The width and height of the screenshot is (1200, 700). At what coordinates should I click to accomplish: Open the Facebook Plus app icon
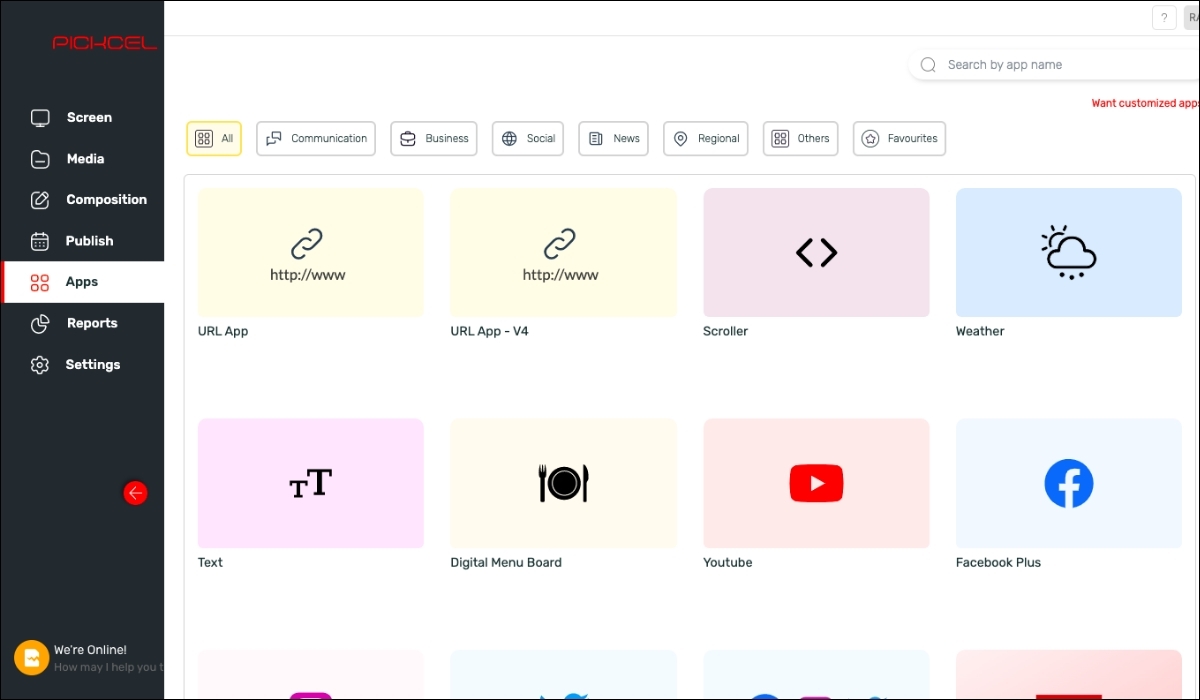pyautogui.click(x=1069, y=484)
